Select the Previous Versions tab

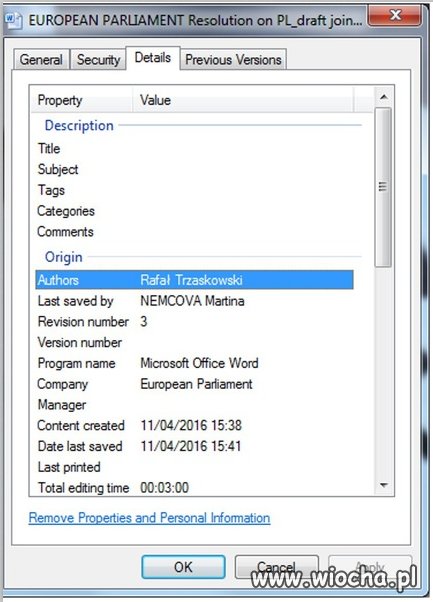point(233,60)
